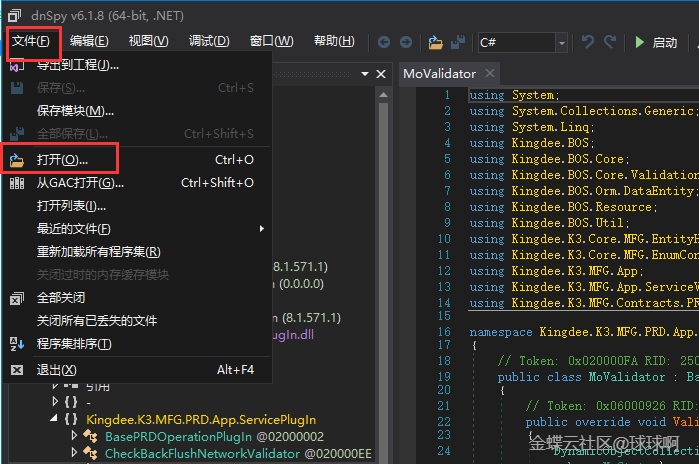Click MoValidator class name on line 19
Image resolution: width=699 pixels, height=464 pixels.
click(x=626, y=377)
